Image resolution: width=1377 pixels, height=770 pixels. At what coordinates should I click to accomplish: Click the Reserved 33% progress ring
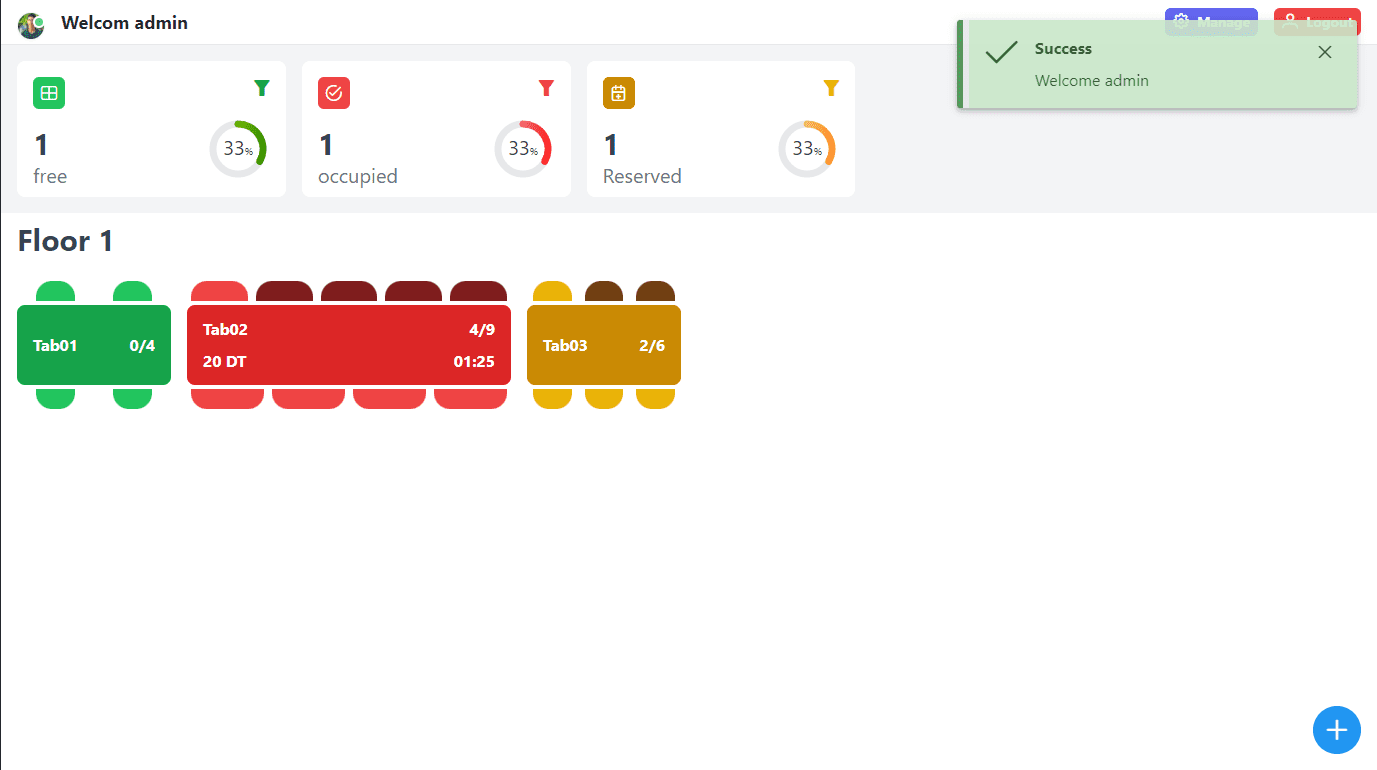807,149
